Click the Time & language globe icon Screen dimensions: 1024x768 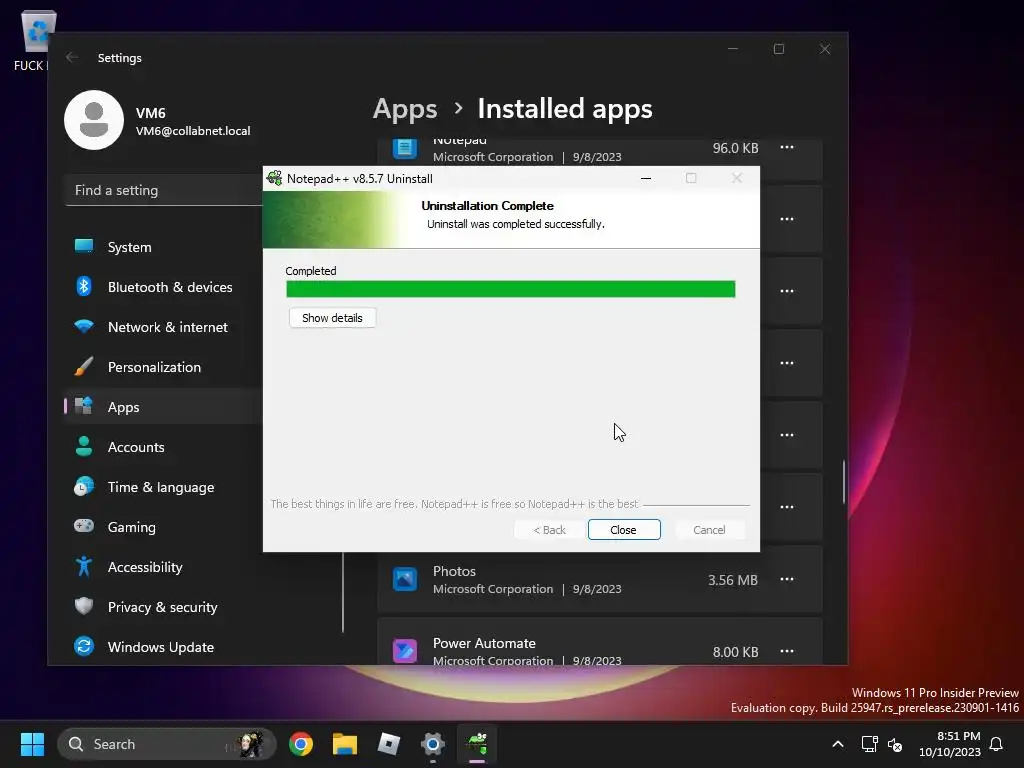pyautogui.click(x=84, y=487)
